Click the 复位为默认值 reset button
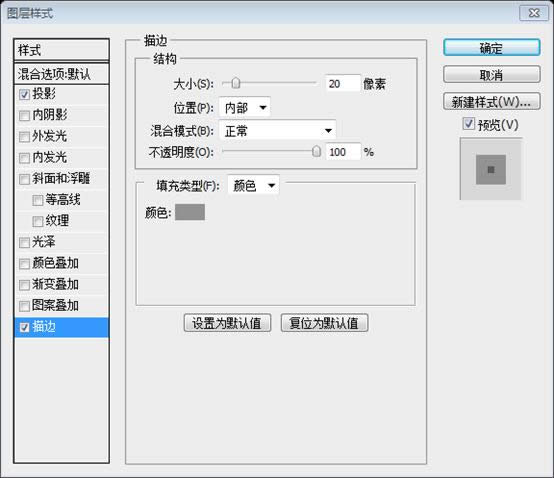Viewport: 554px width, 478px height. [x=324, y=323]
